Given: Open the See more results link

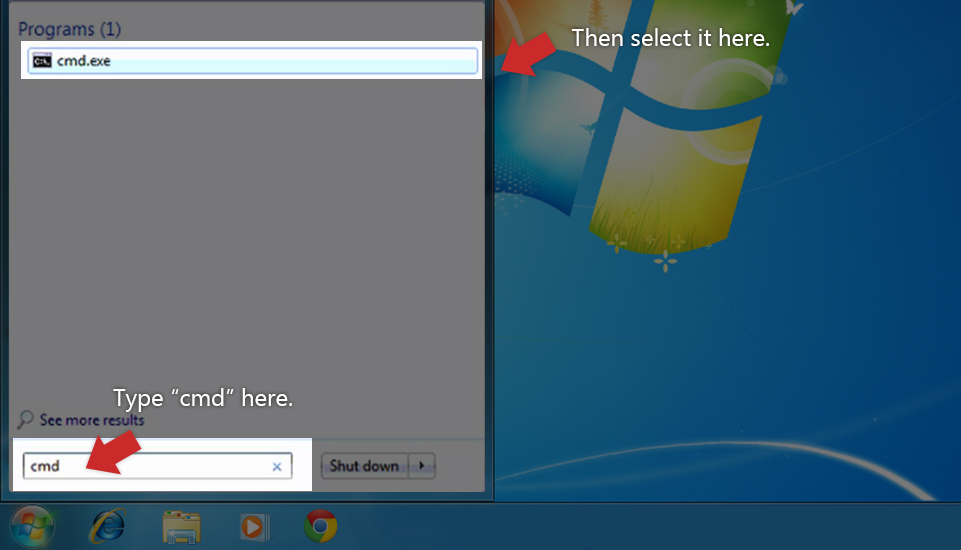Looking at the screenshot, I should pyautogui.click(x=92, y=420).
